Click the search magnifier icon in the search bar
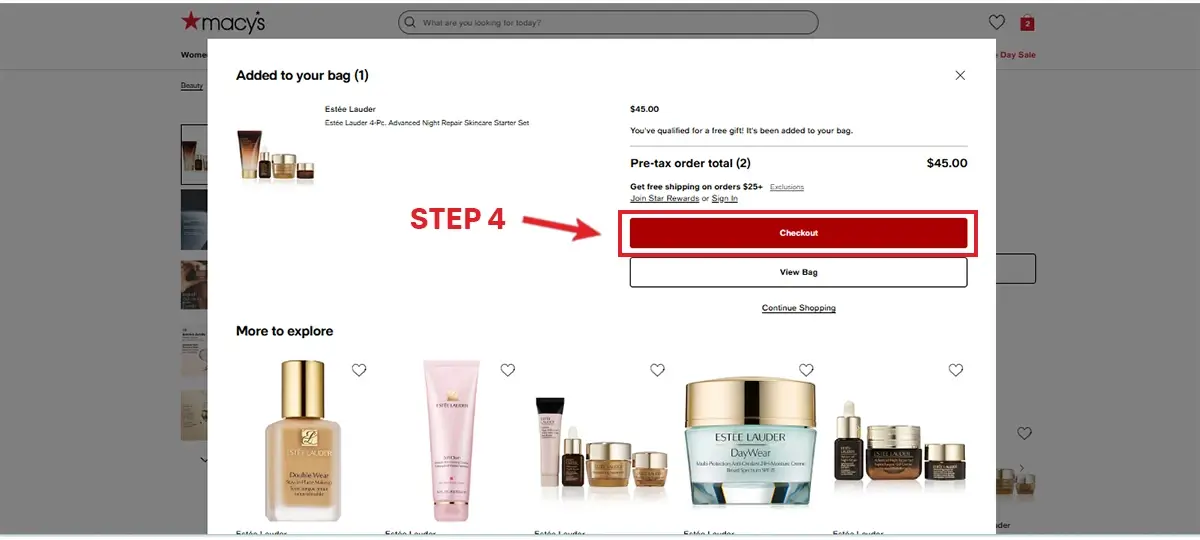Screen dimensions: 1200x540 pos(409,22)
